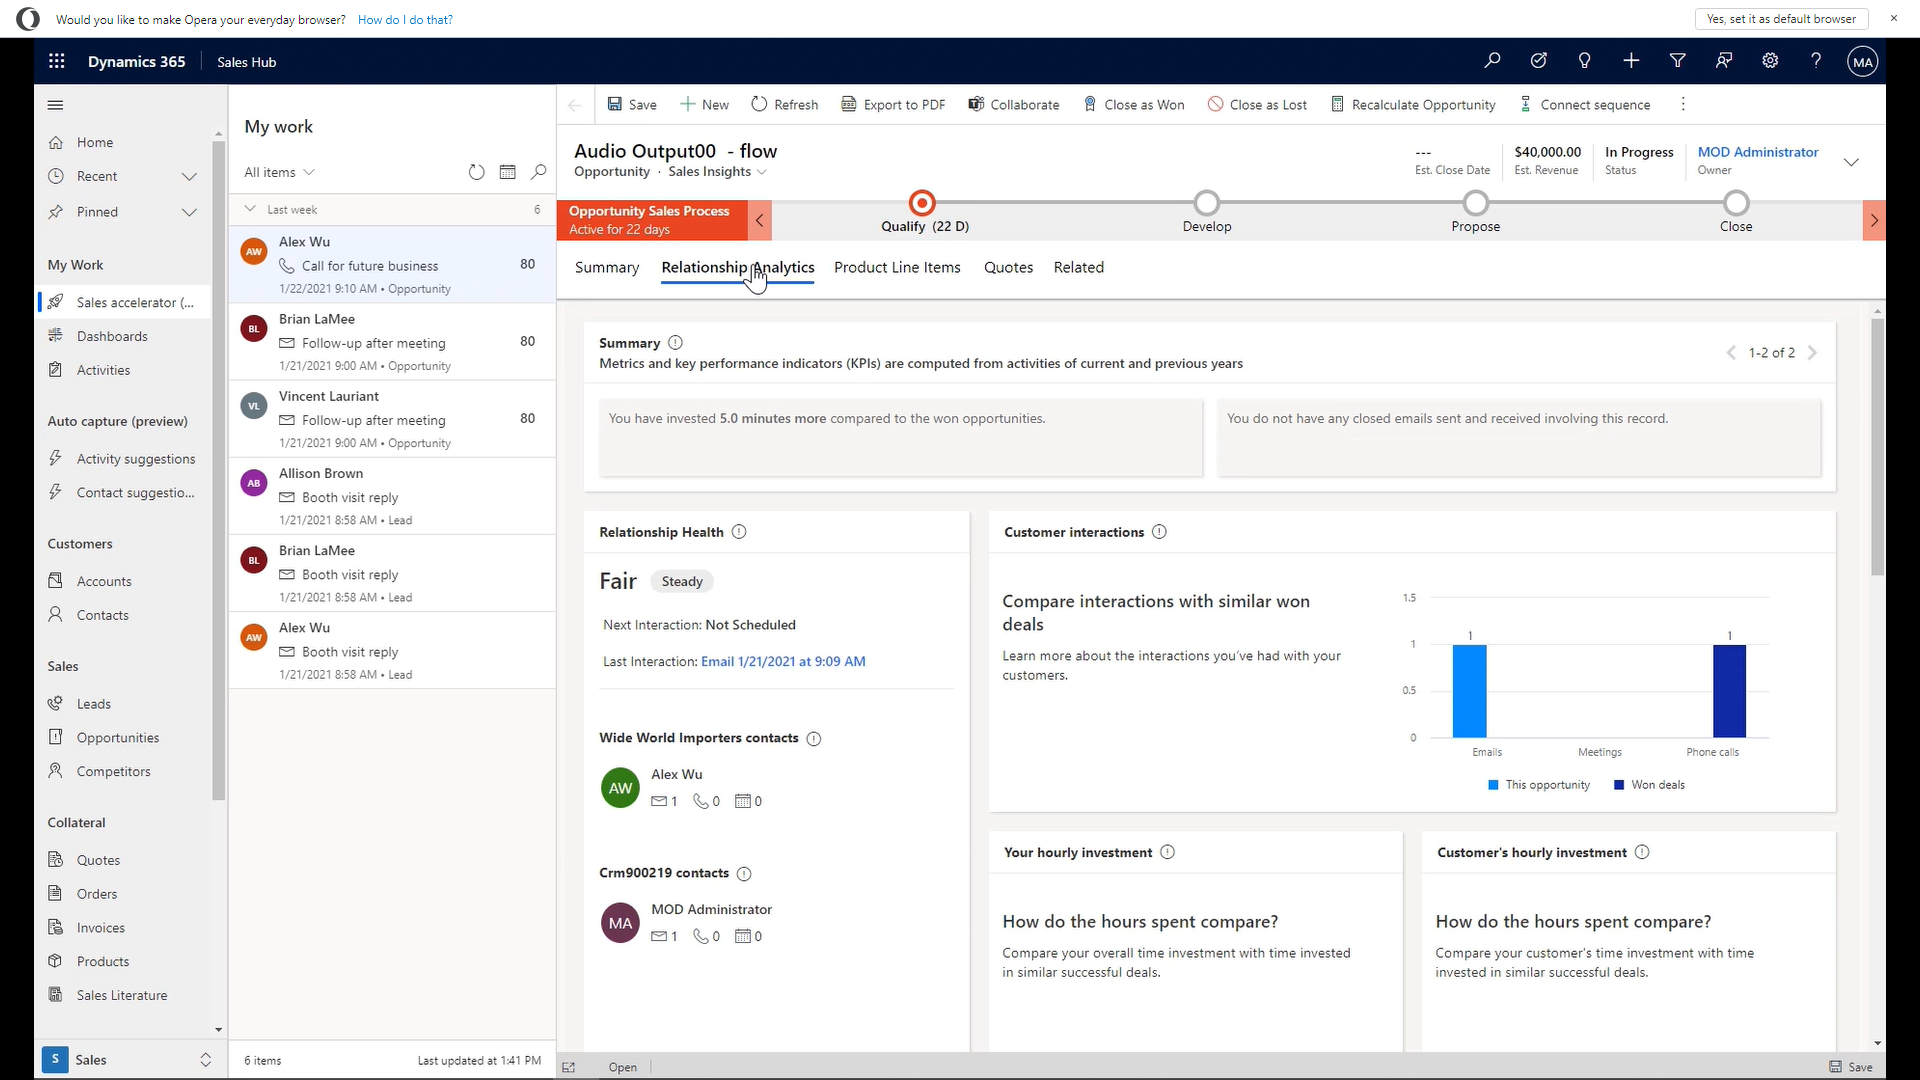Show Crm900219 contacts info icon
Viewport: 1920px width, 1080px height.
(744, 874)
